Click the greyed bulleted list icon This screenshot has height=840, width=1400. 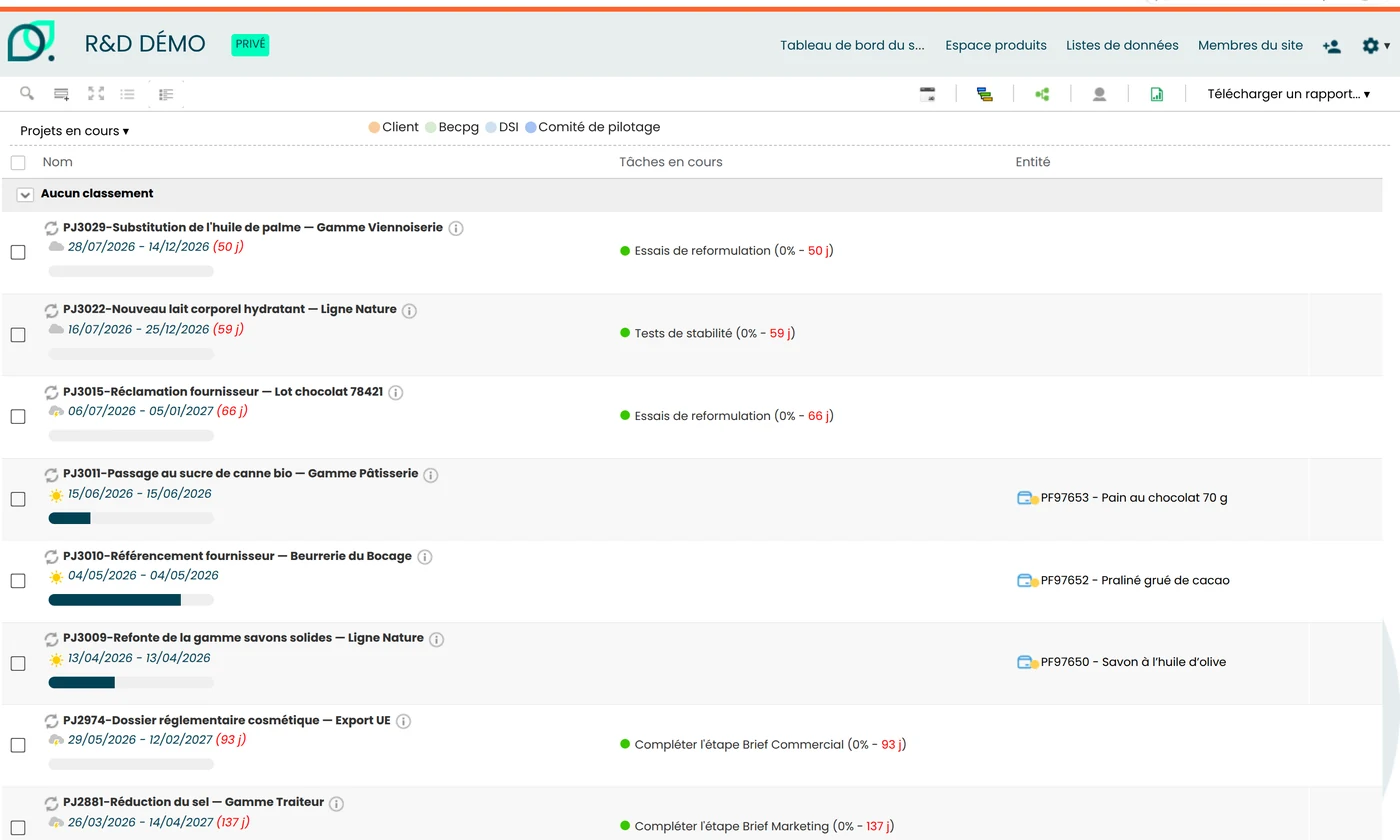pyautogui.click(x=128, y=94)
